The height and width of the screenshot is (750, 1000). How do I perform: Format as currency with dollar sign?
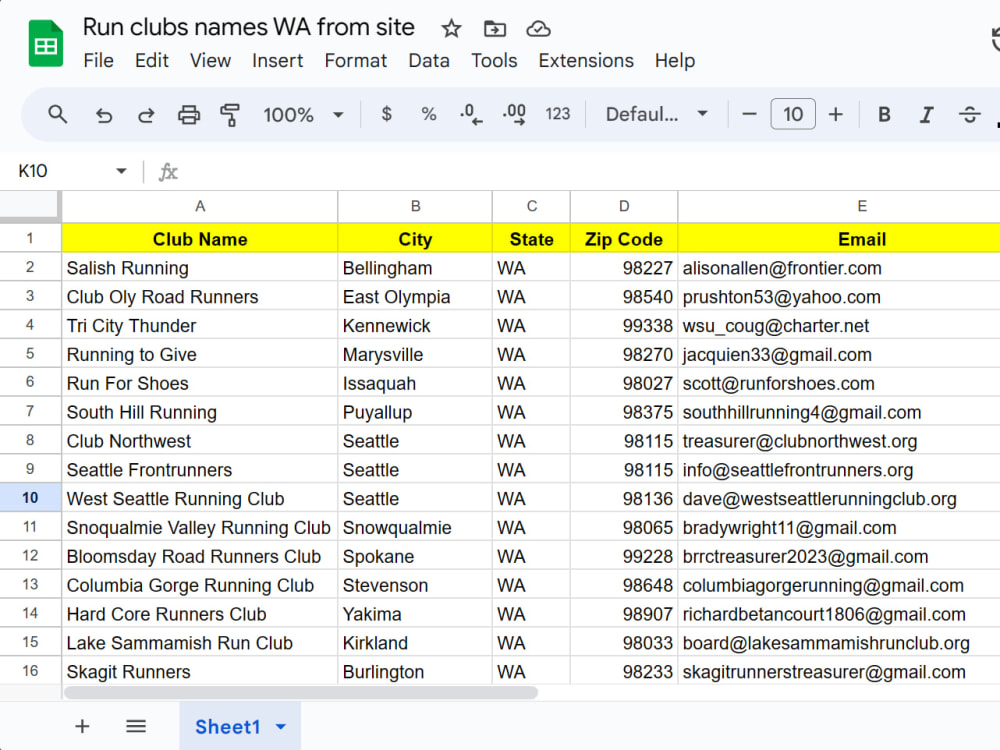click(386, 114)
